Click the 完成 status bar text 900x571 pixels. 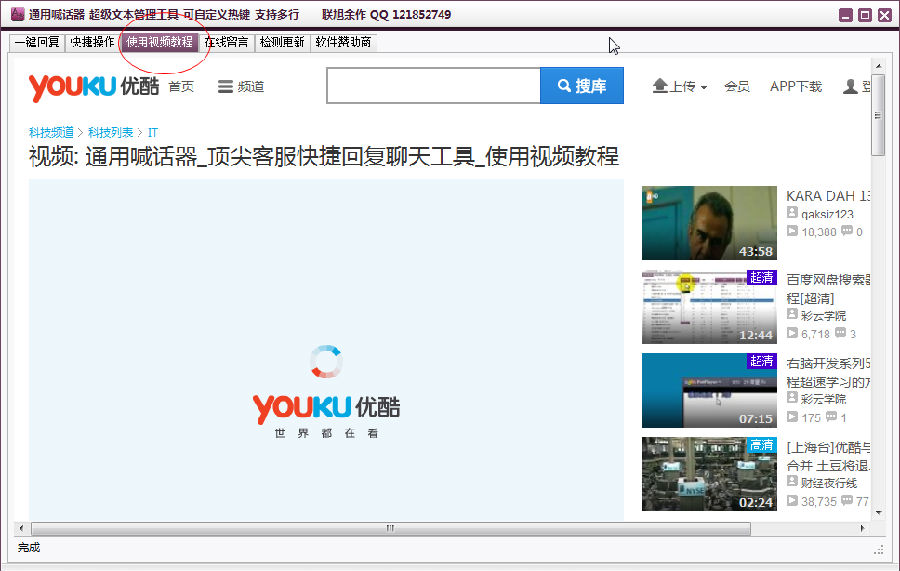click(x=29, y=547)
